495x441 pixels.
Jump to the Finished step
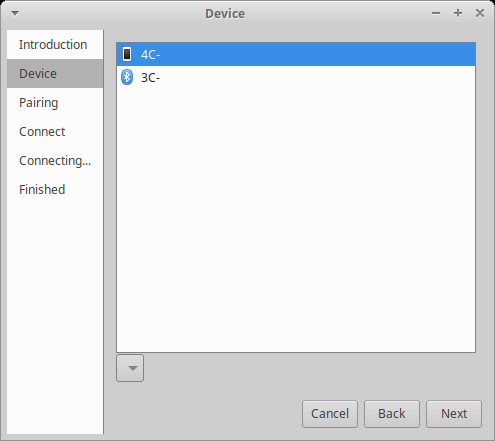click(x=55, y=190)
